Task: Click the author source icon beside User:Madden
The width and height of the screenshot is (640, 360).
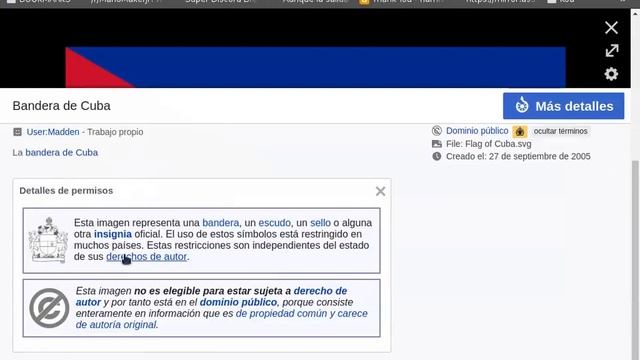Action: 17,132
